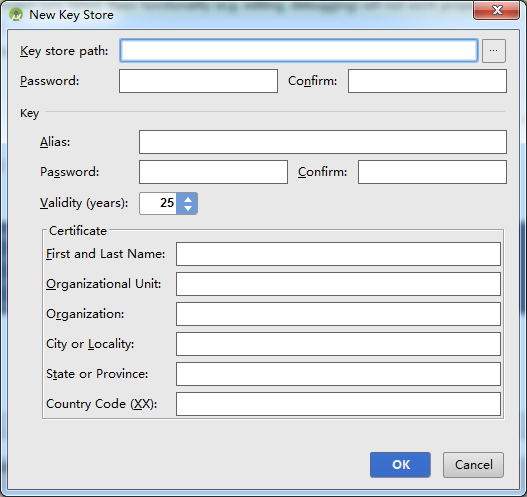Click into the Alias field
This screenshot has height=497, width=527.
[x=323, y=142]
